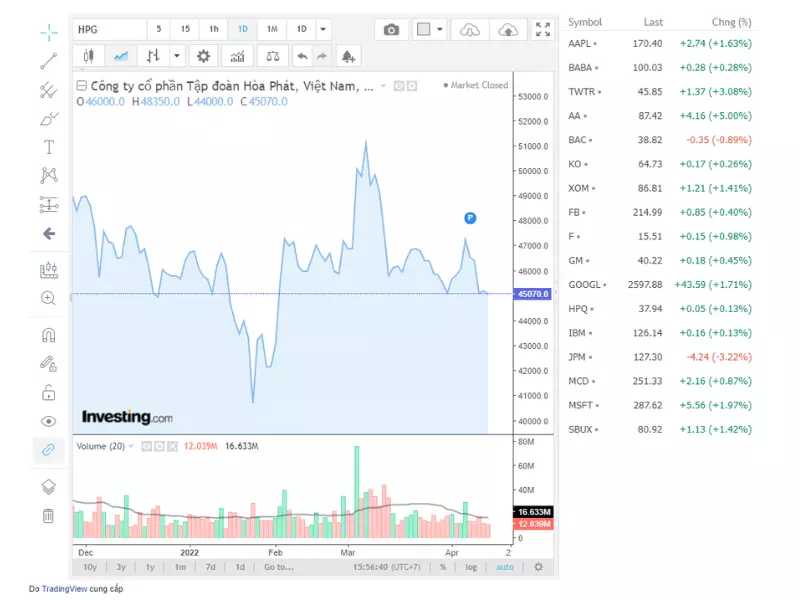This screenshot has height=600, width=800.
Task: Select the 15 minute interval
Action: pos(185,29)
